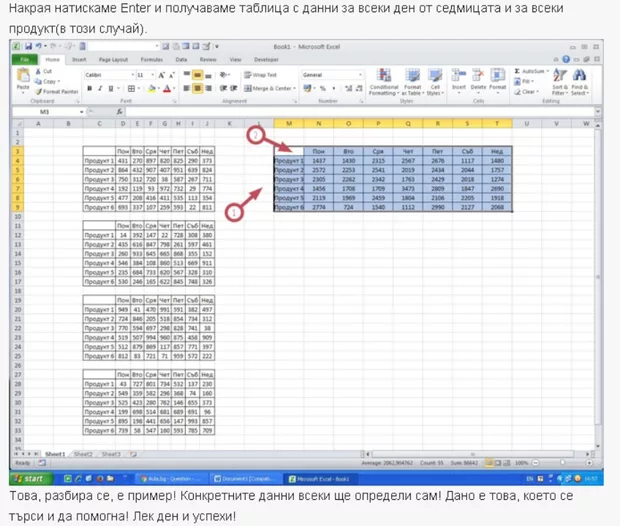Click the formula bar input field
Viewport: 620px width, 526px height.
coord(360,112)
